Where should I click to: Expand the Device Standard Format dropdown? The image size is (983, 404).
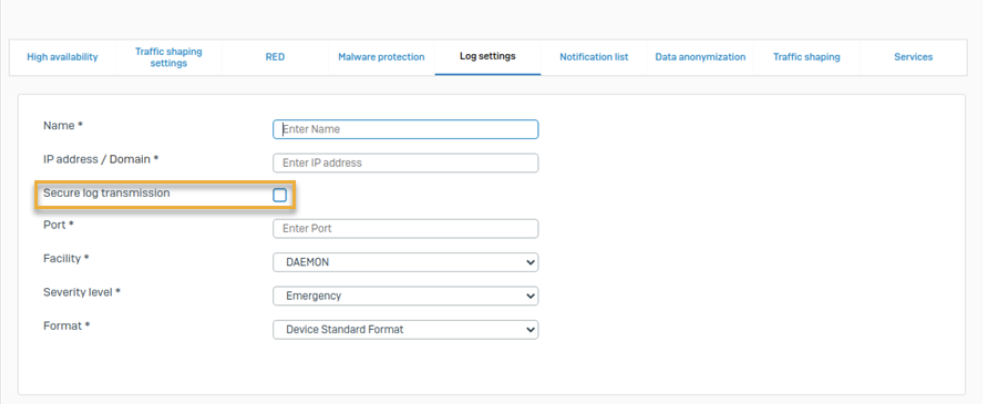click(x=405, y=329)
